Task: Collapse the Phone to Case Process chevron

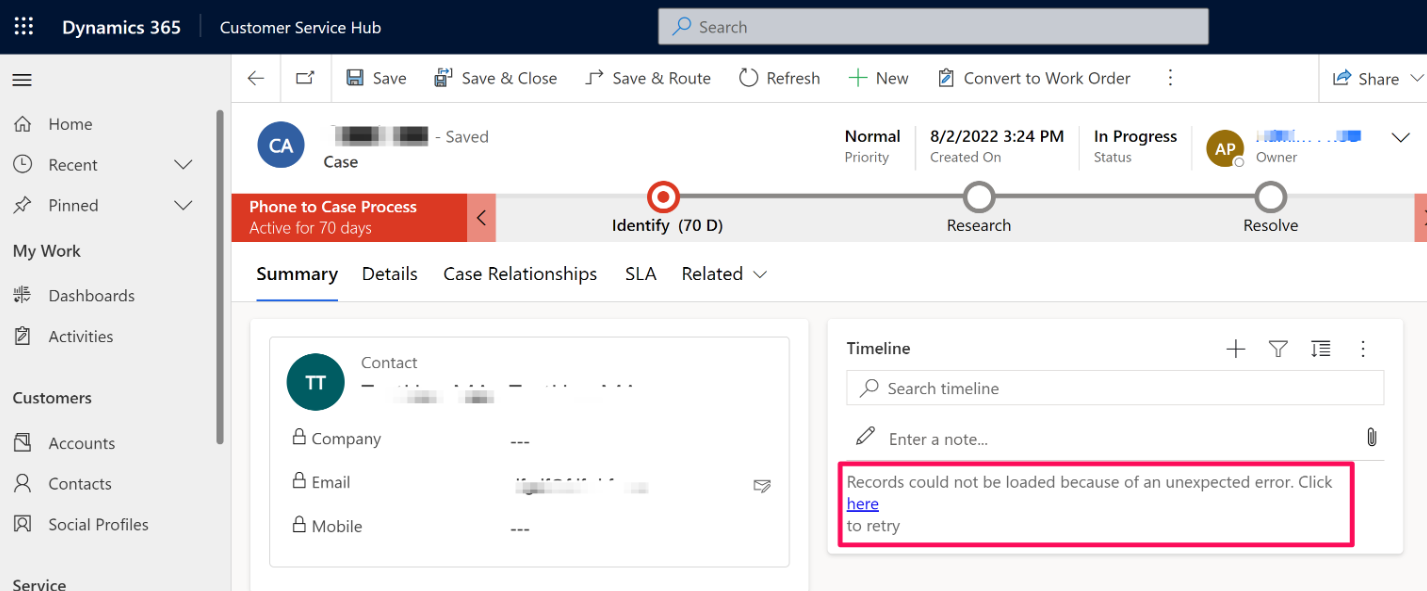Action: click(481, 217)
